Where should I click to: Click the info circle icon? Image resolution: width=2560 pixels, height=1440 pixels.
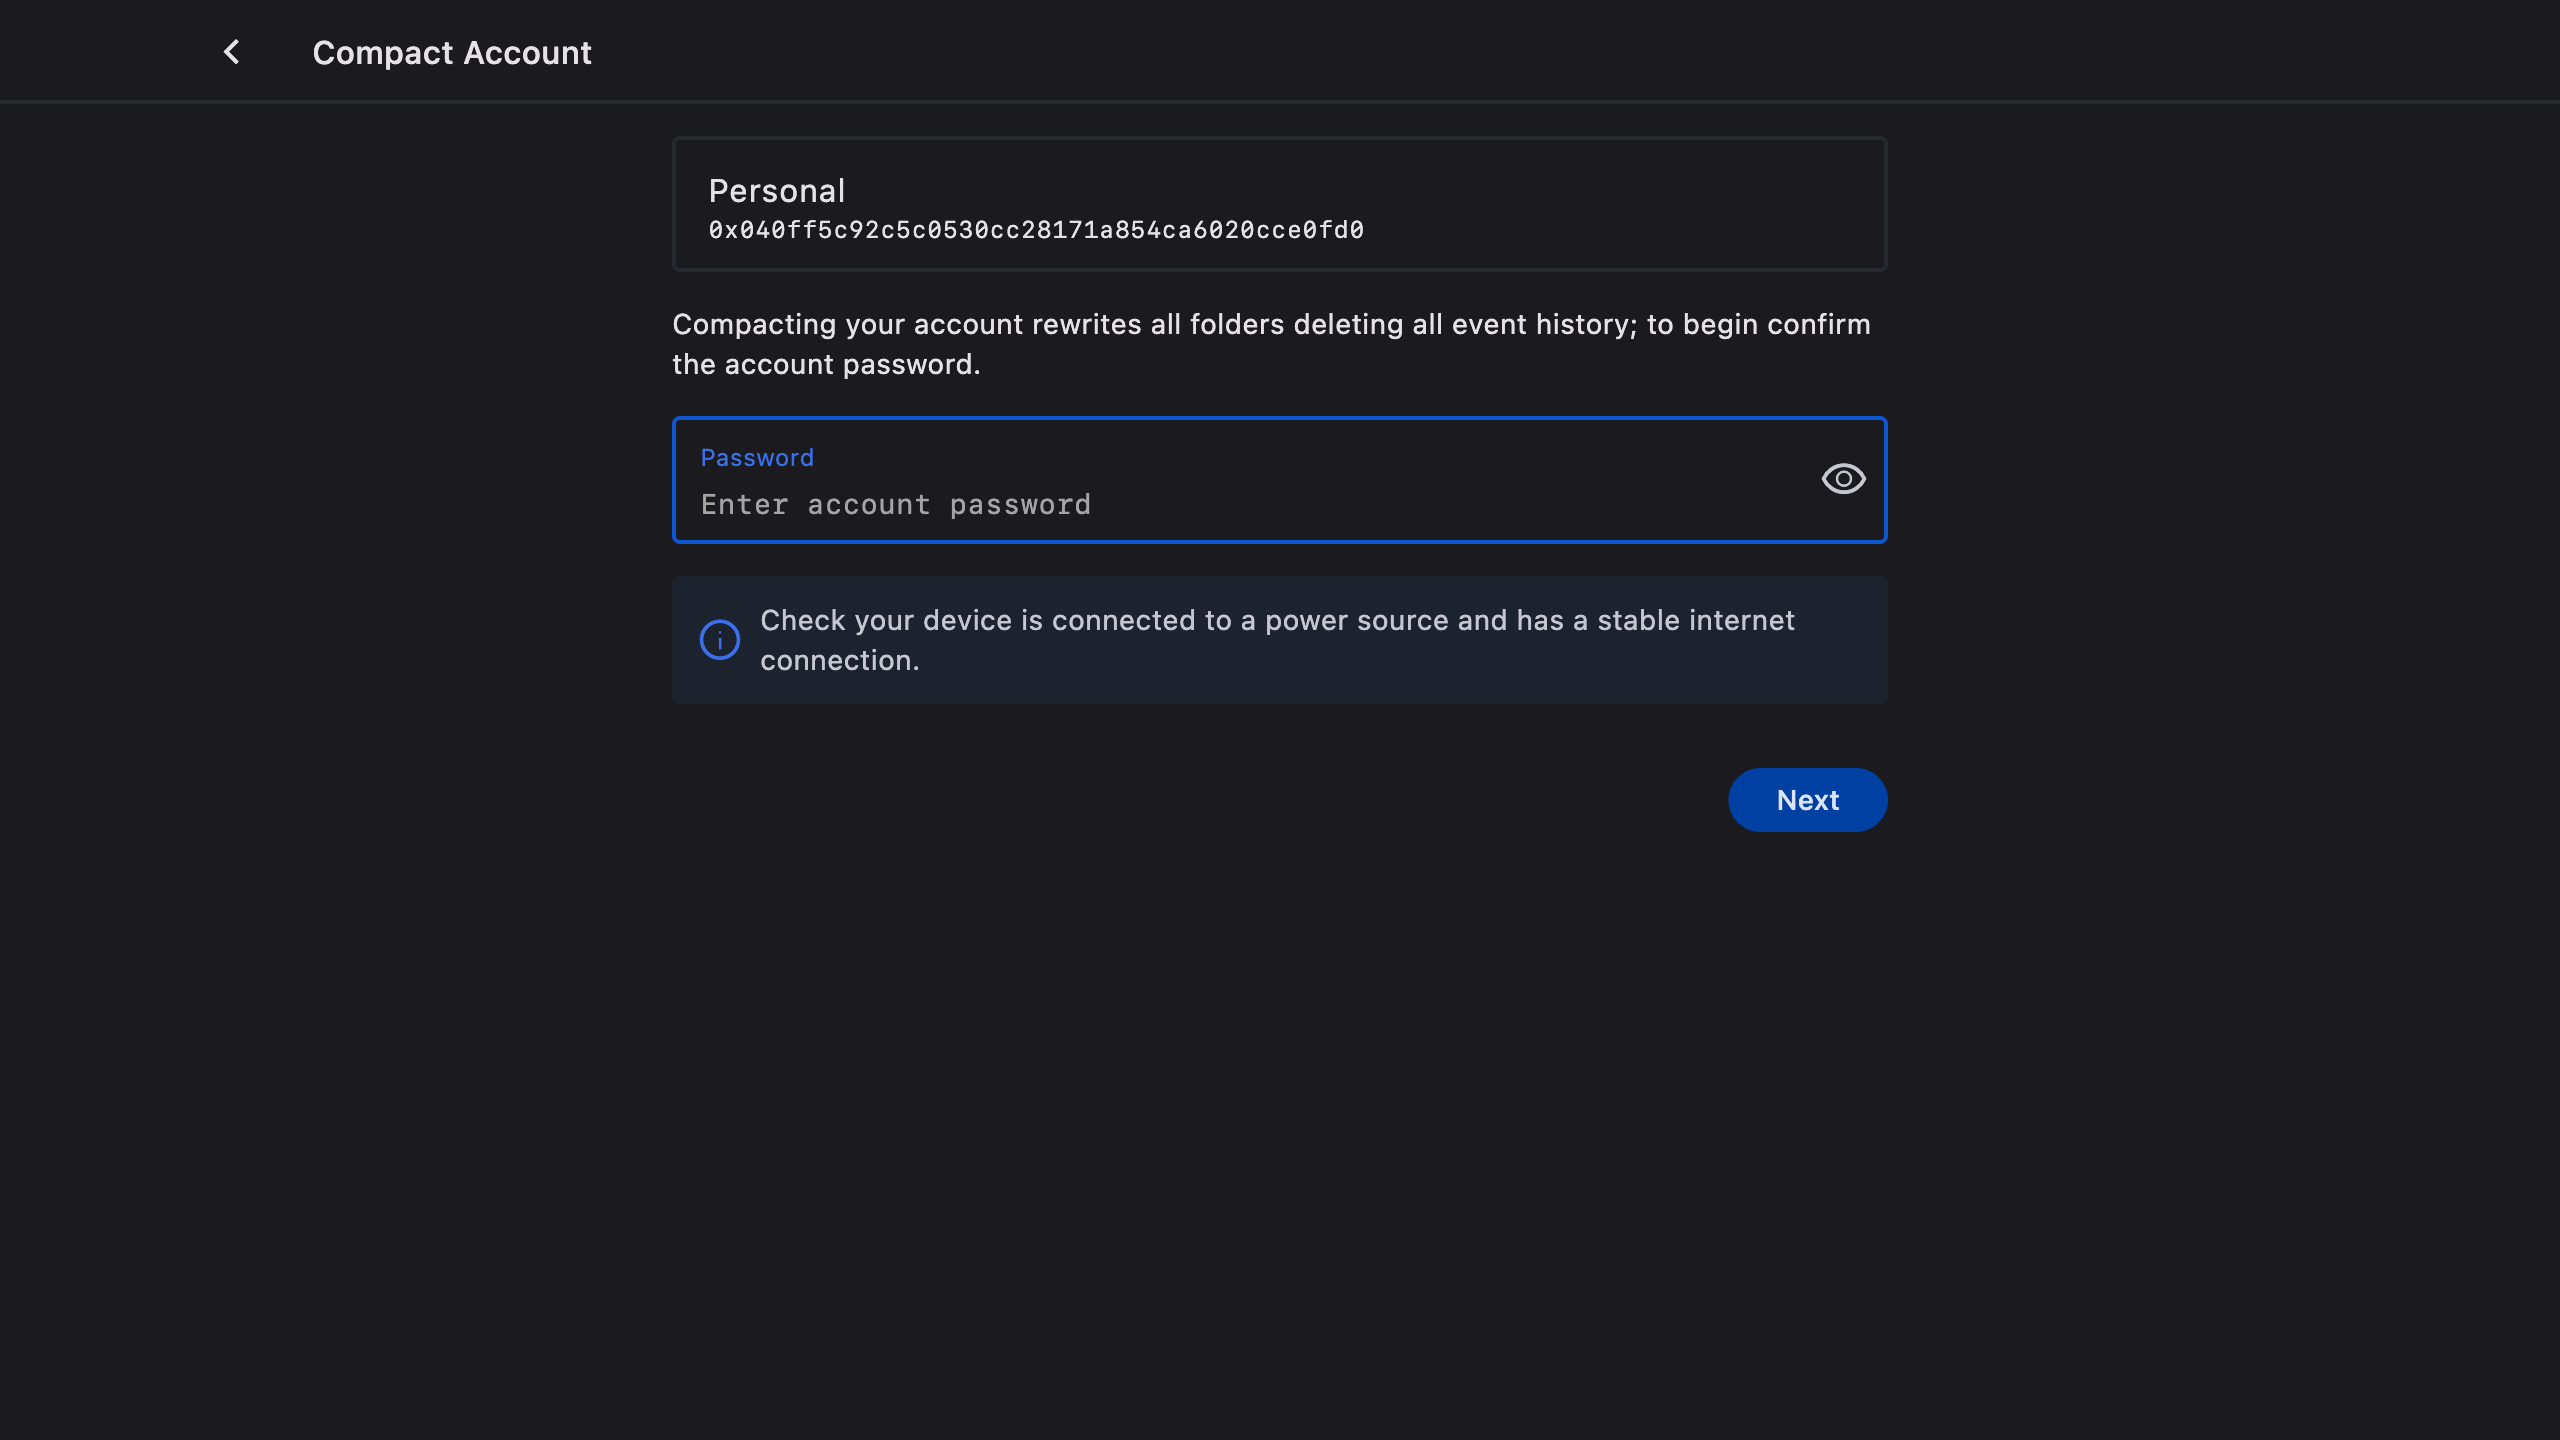(720, 640)
